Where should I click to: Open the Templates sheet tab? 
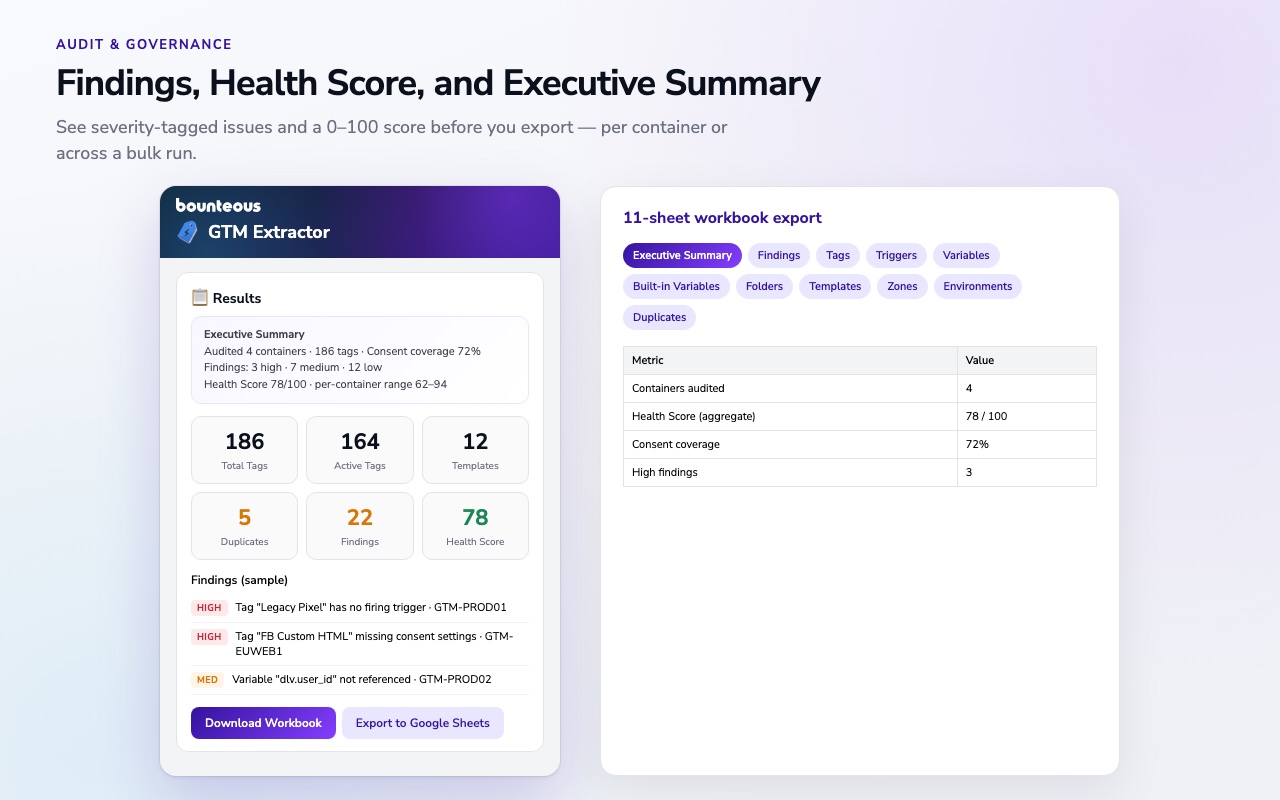835,286
